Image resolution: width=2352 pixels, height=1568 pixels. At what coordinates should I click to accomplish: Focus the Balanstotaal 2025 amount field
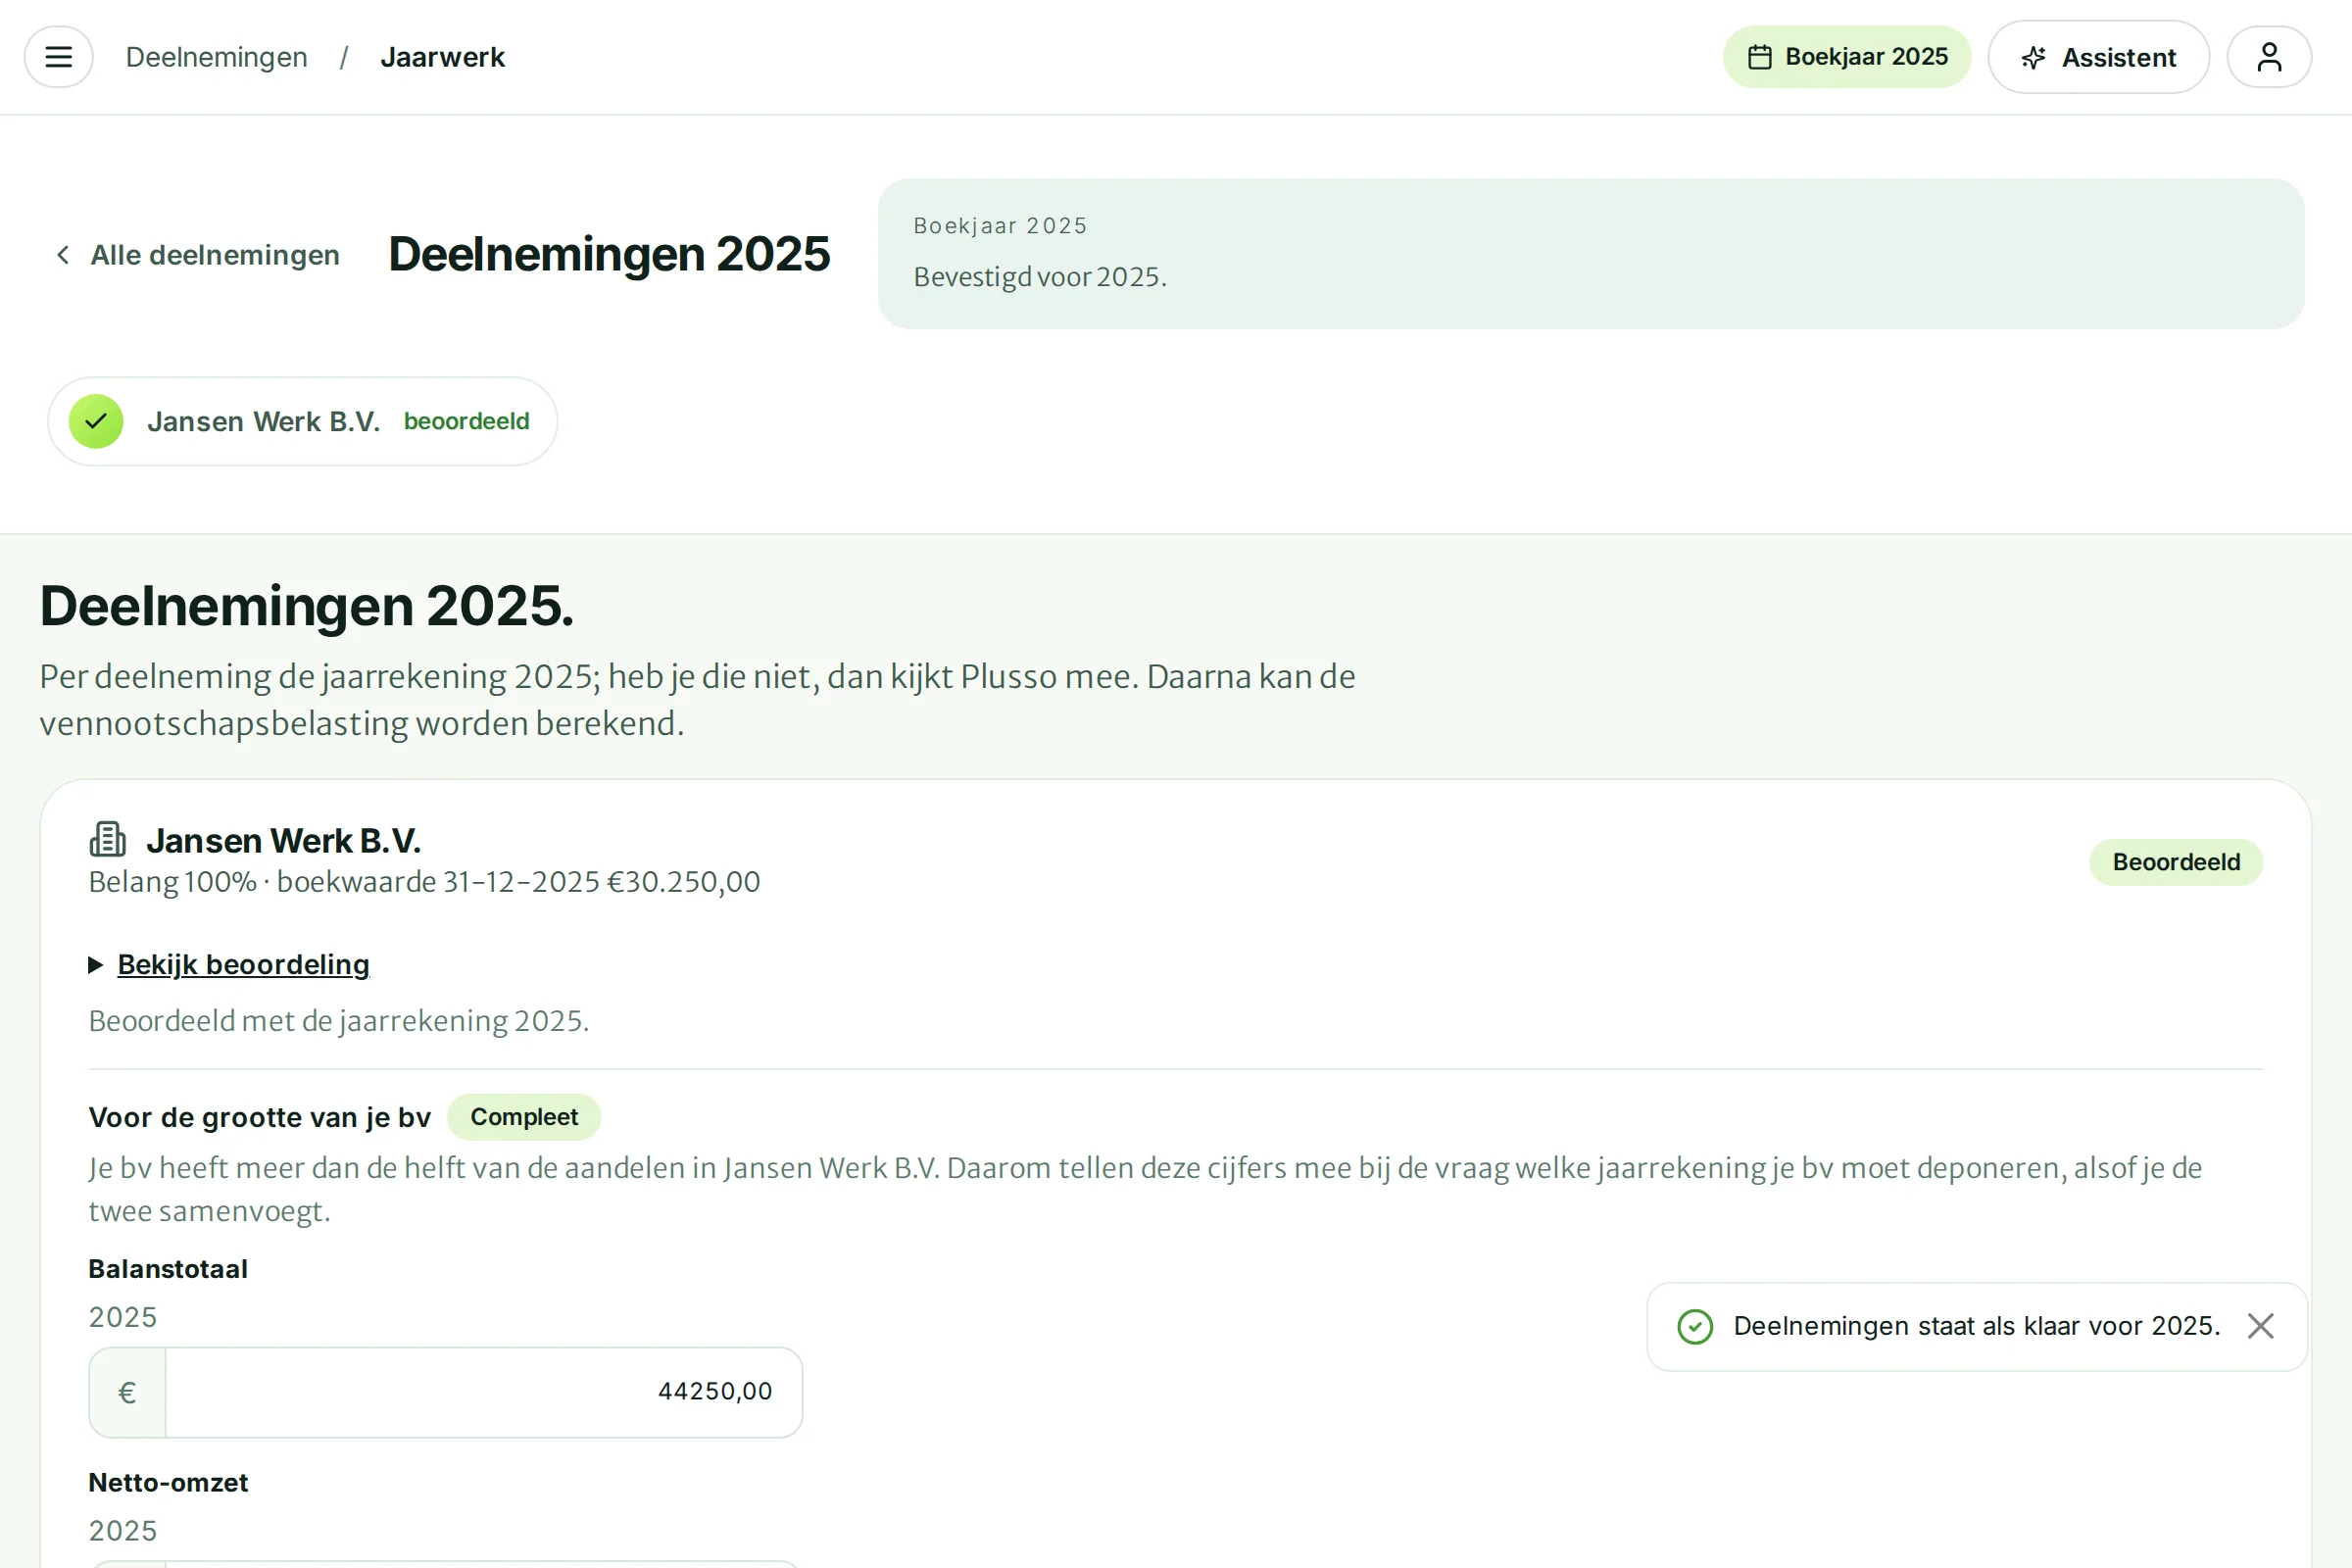tap(445, 1392)
